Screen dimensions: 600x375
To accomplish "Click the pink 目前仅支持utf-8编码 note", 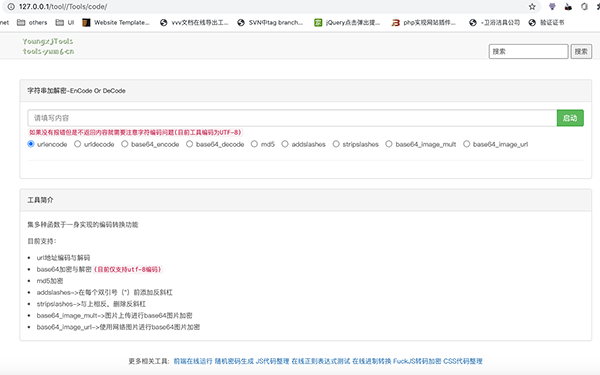I will [128, 269].
